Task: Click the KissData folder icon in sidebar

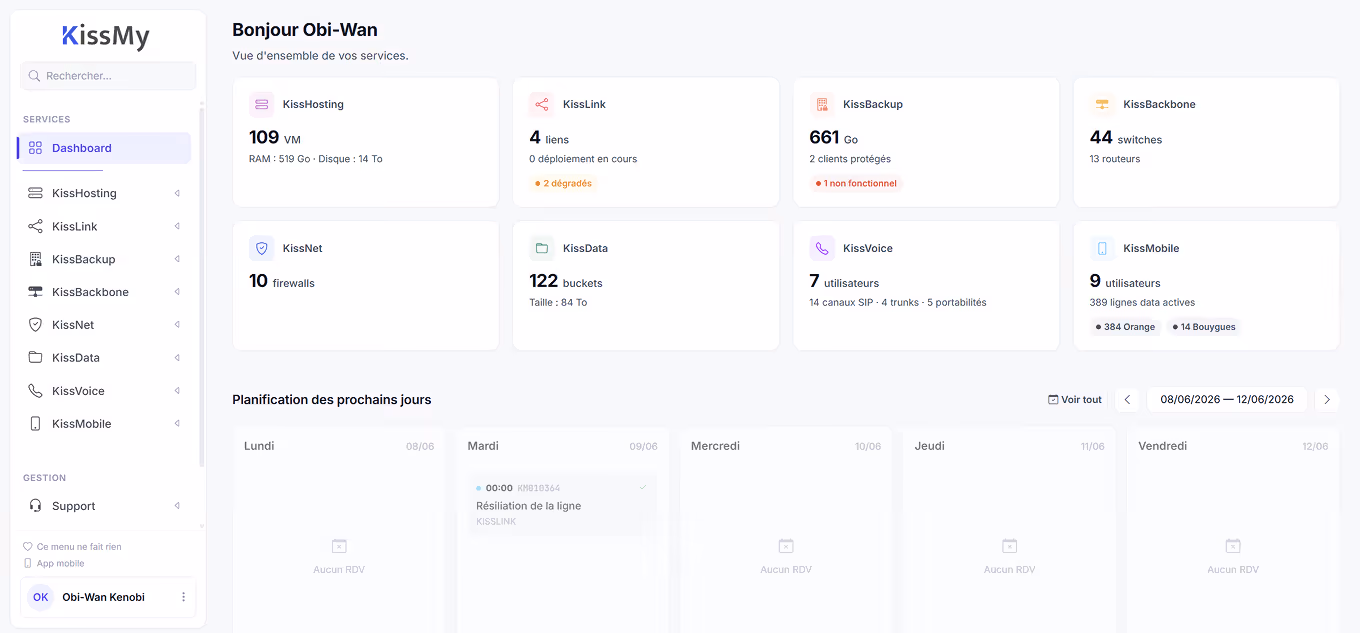Action: coord(35,357)
